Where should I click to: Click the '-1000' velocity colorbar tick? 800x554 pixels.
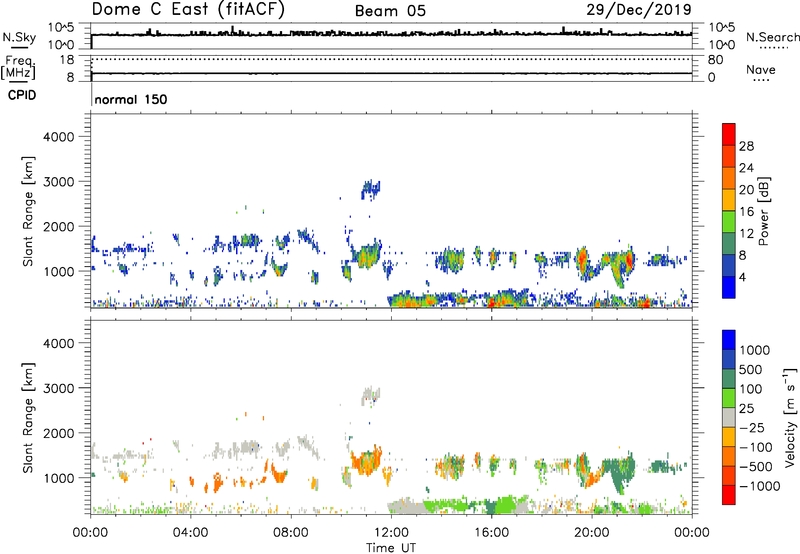(x=759, y=486)
